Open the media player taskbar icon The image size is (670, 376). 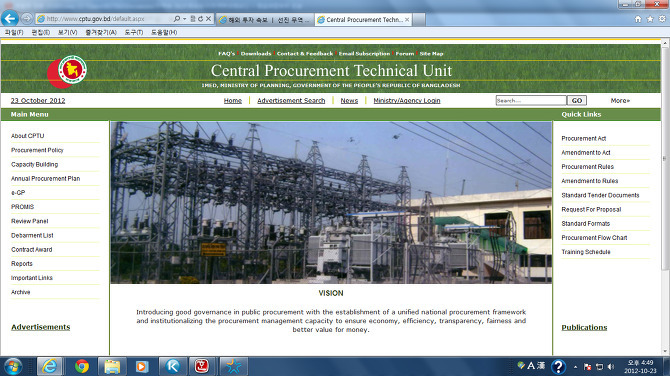(142, 367)
